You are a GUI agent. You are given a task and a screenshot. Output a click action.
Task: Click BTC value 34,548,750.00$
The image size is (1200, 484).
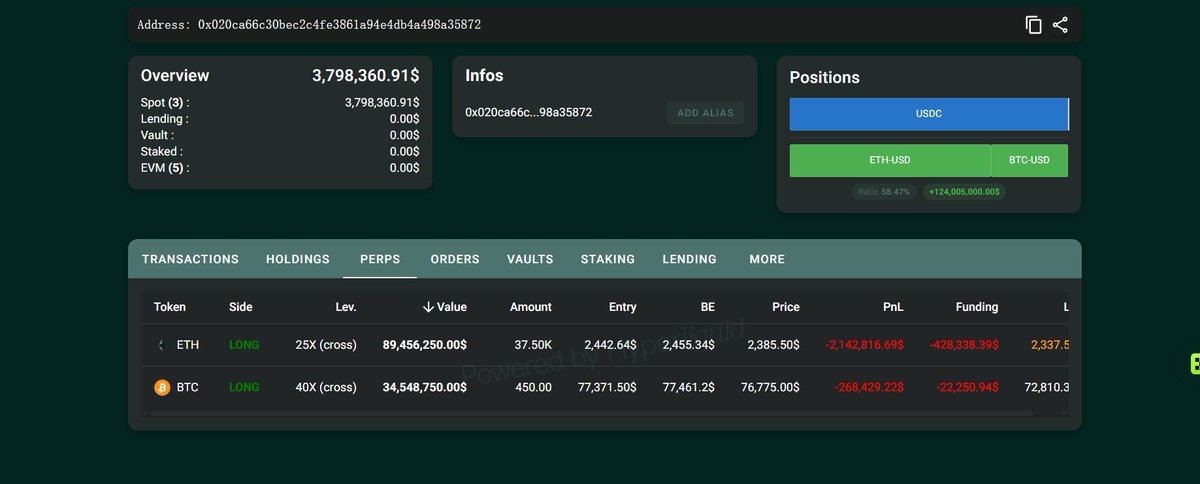[425, 387]
